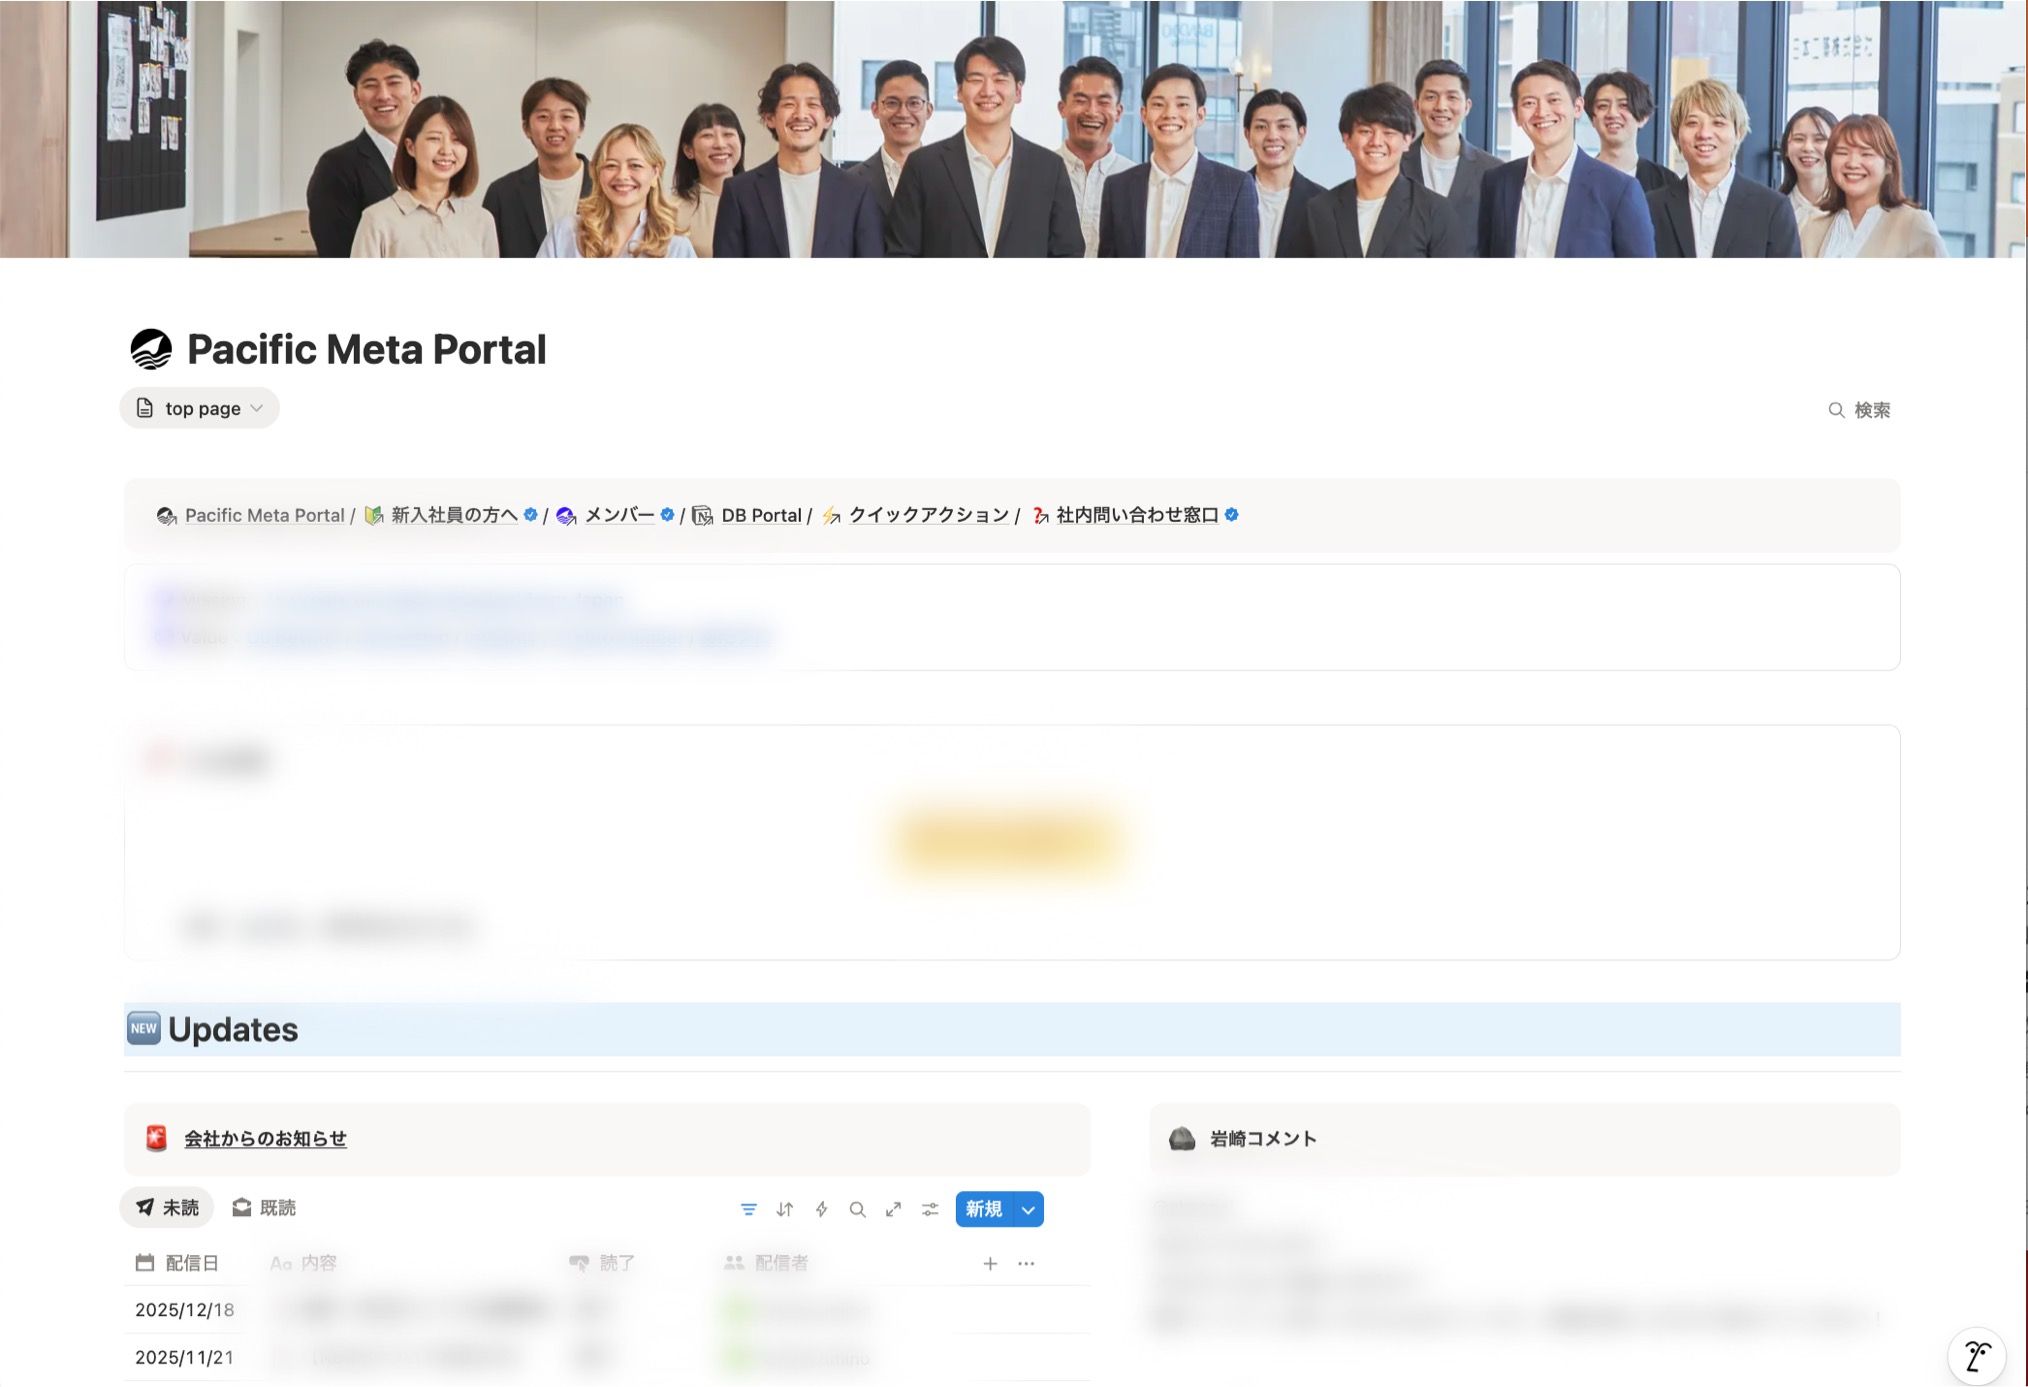
Task: Open 新入社員の方へ page link
Action: [x=454, y=515]
